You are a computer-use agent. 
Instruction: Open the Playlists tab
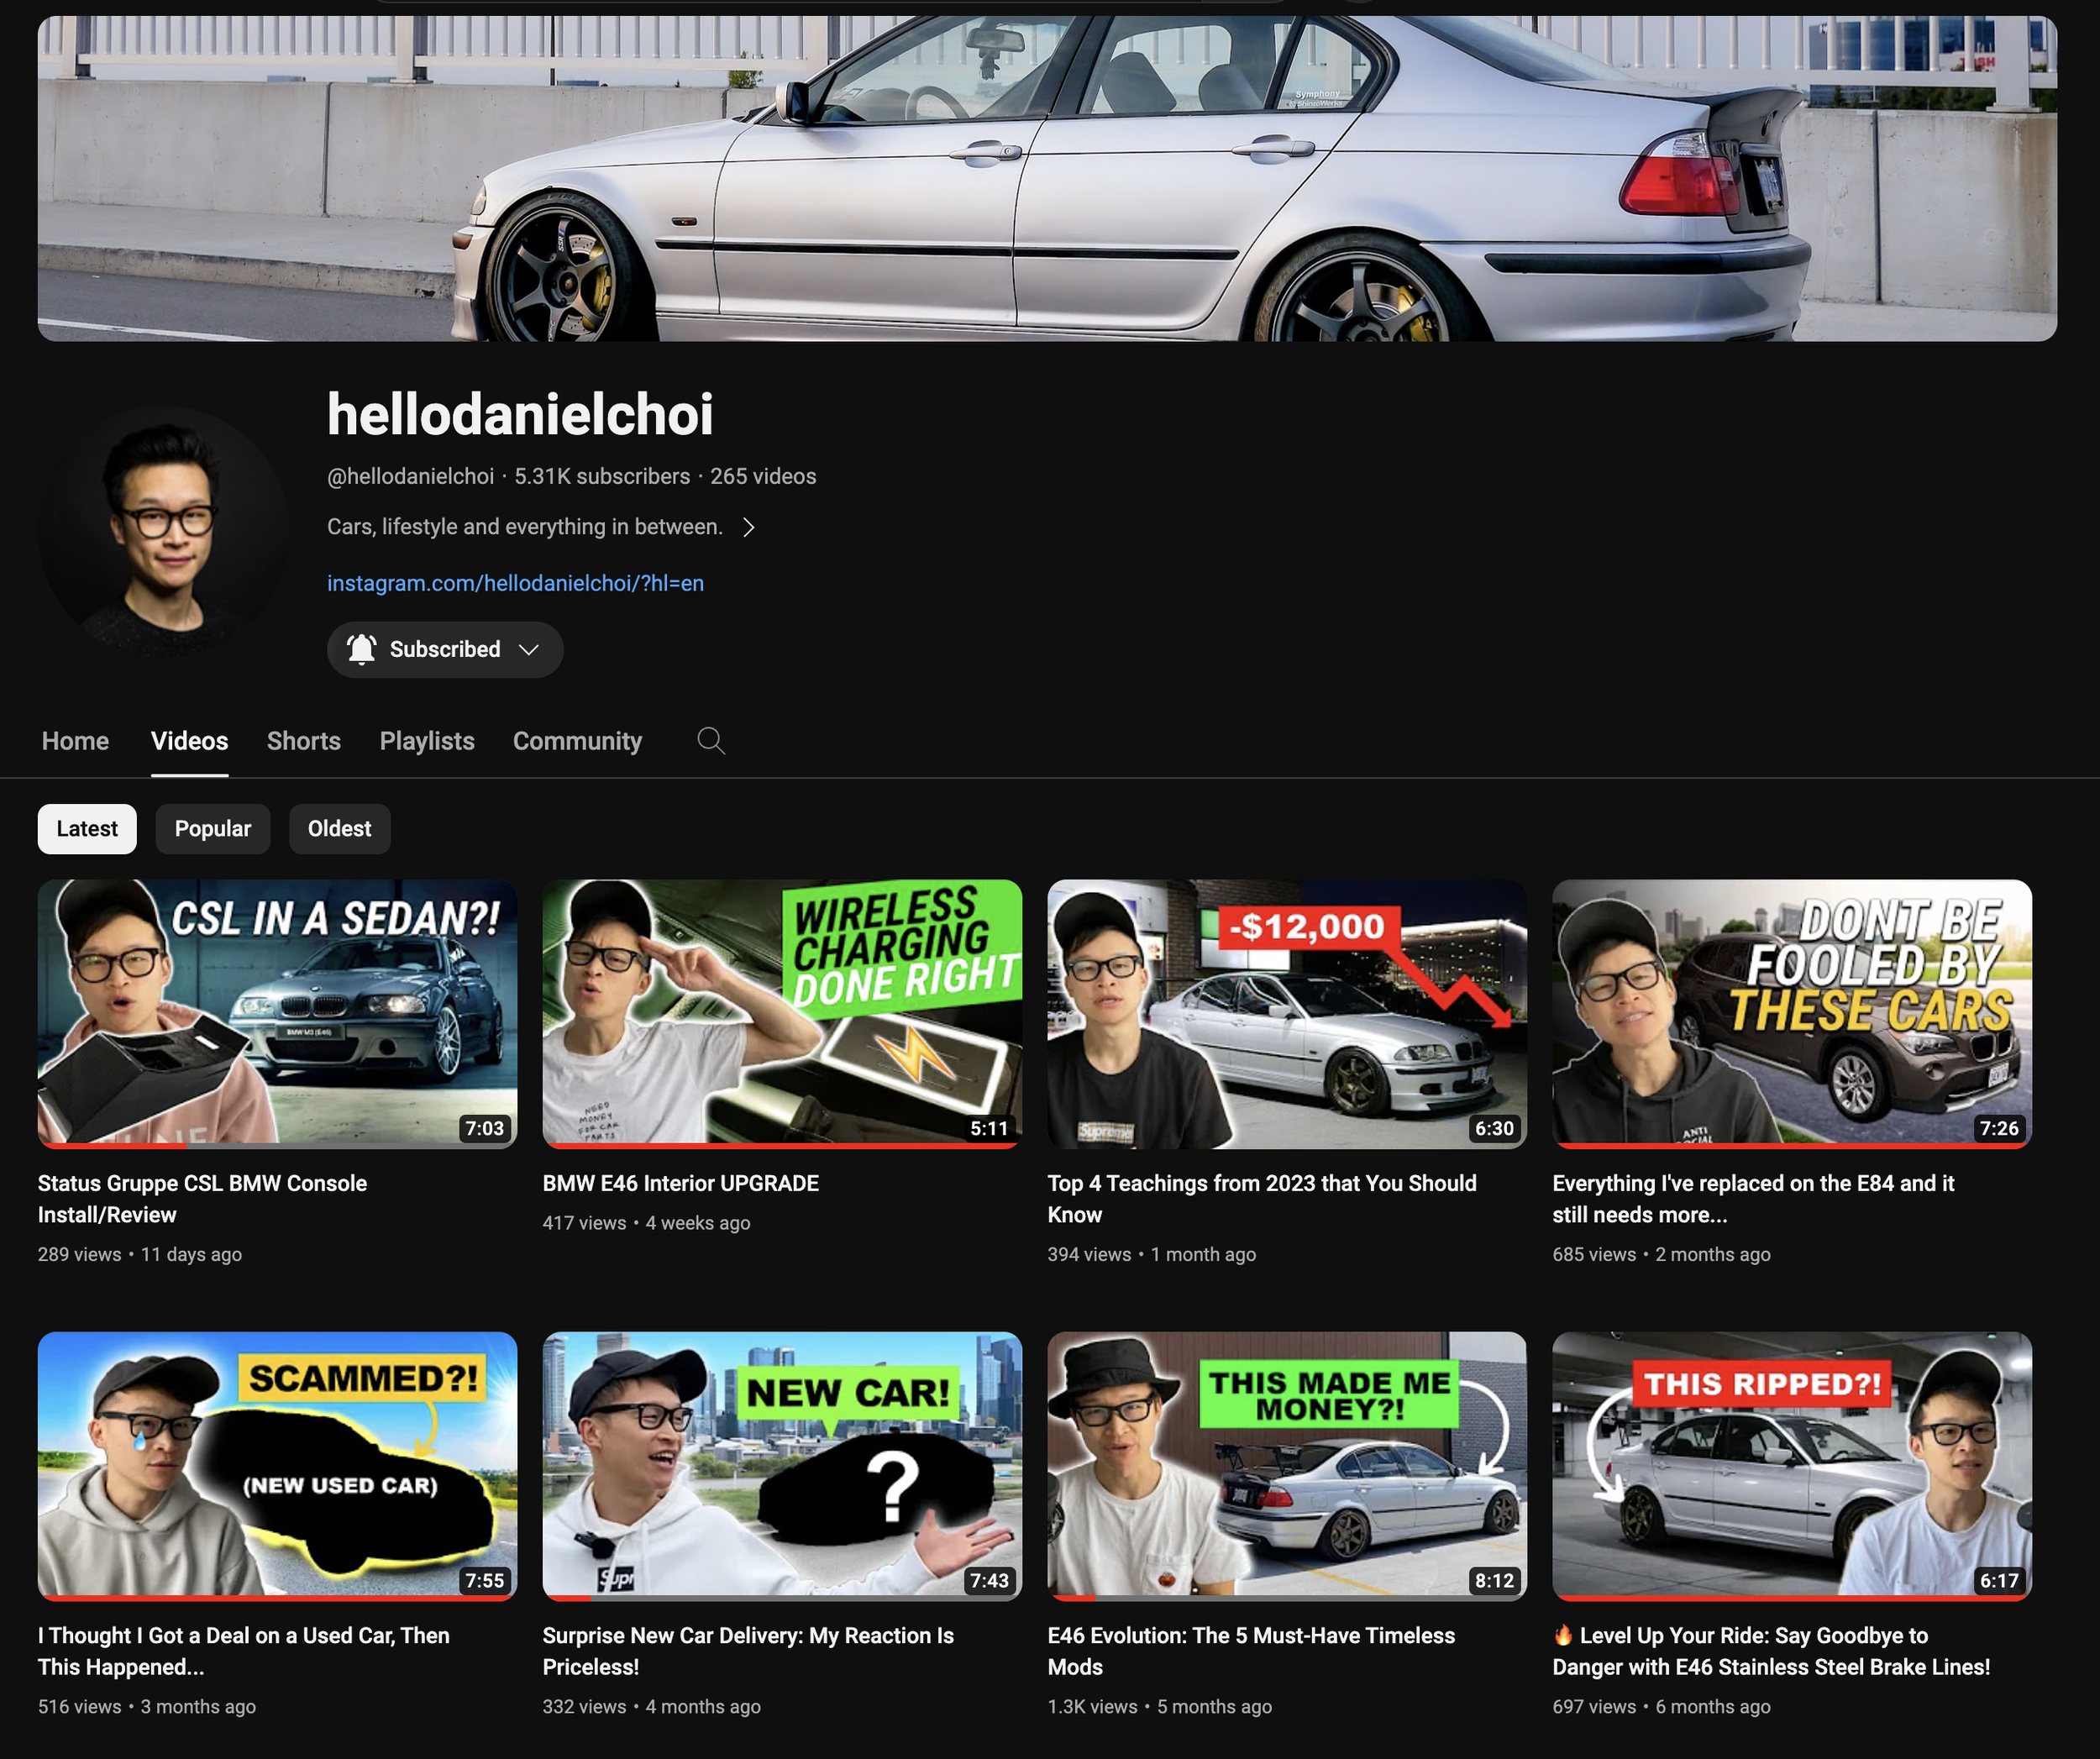427,741
